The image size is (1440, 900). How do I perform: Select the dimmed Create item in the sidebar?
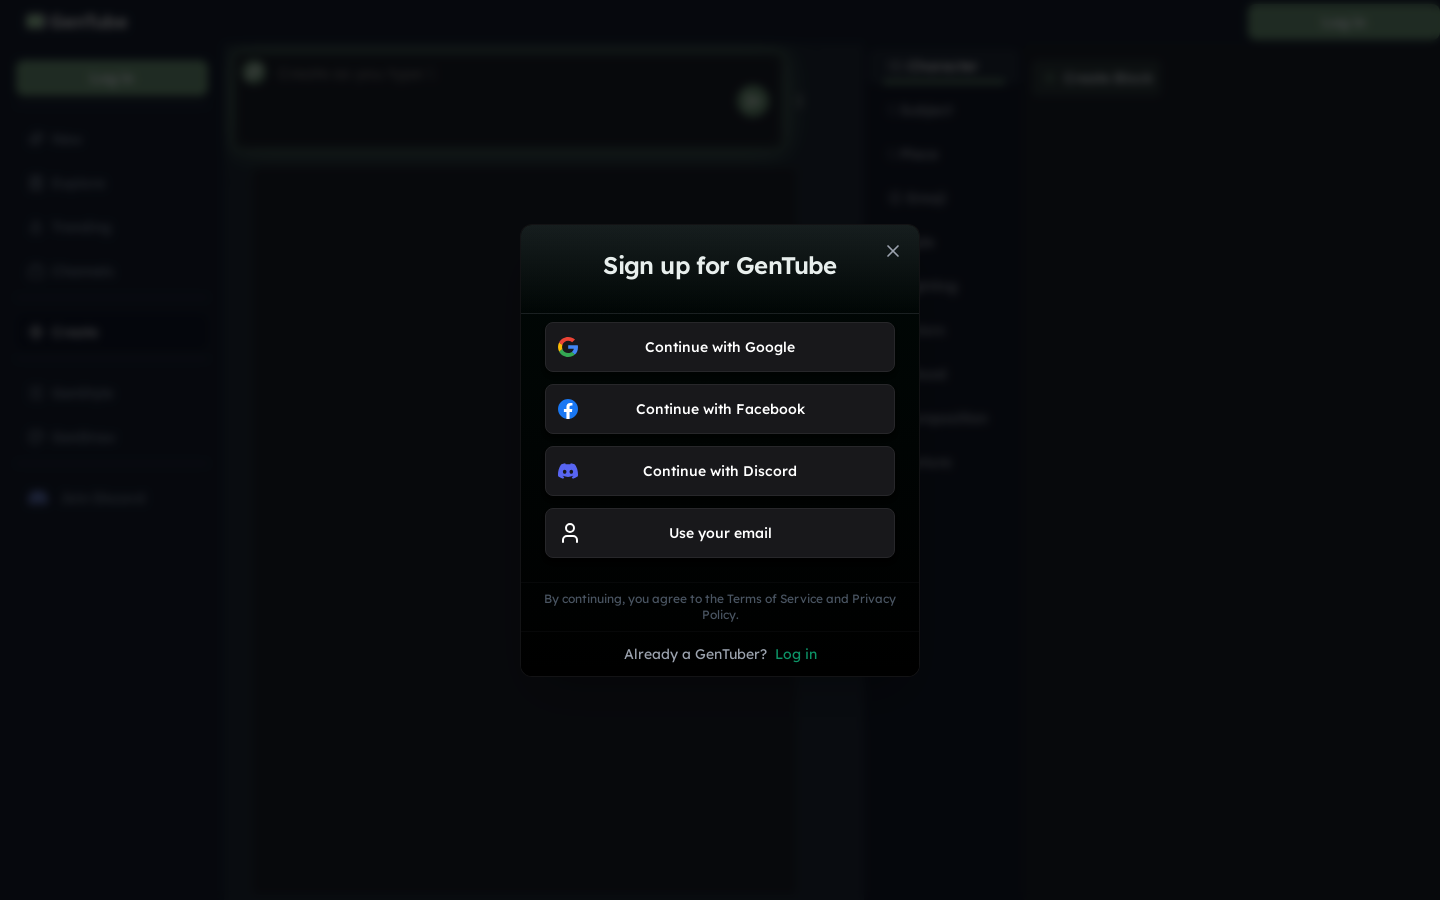pyautogui.click(x=111, y=332)
